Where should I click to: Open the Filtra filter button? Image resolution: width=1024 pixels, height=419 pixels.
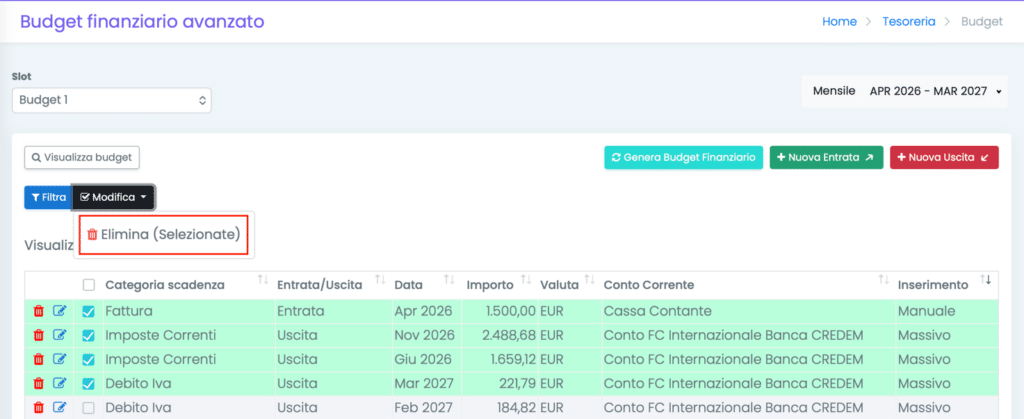point(48,198)
